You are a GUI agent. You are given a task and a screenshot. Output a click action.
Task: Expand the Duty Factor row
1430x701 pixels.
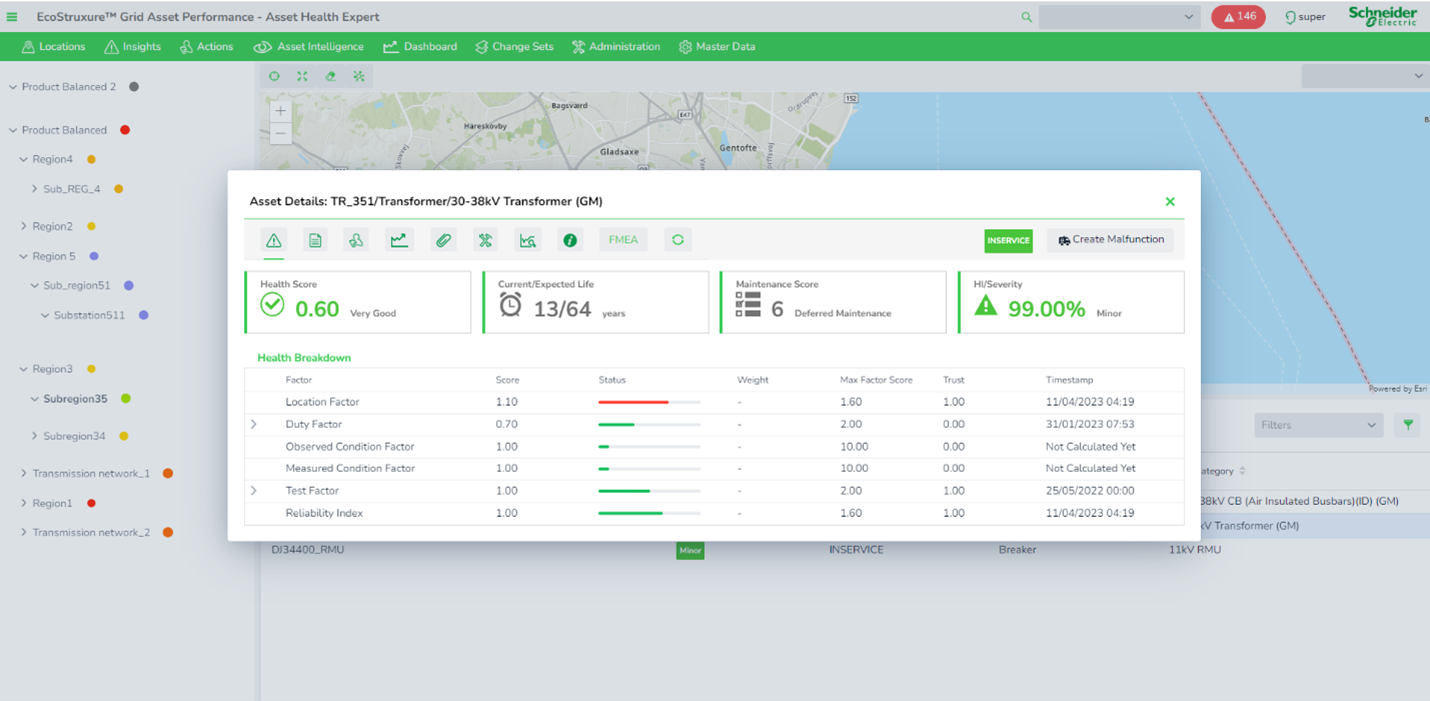pyautogui.click(x=254, y=424)
